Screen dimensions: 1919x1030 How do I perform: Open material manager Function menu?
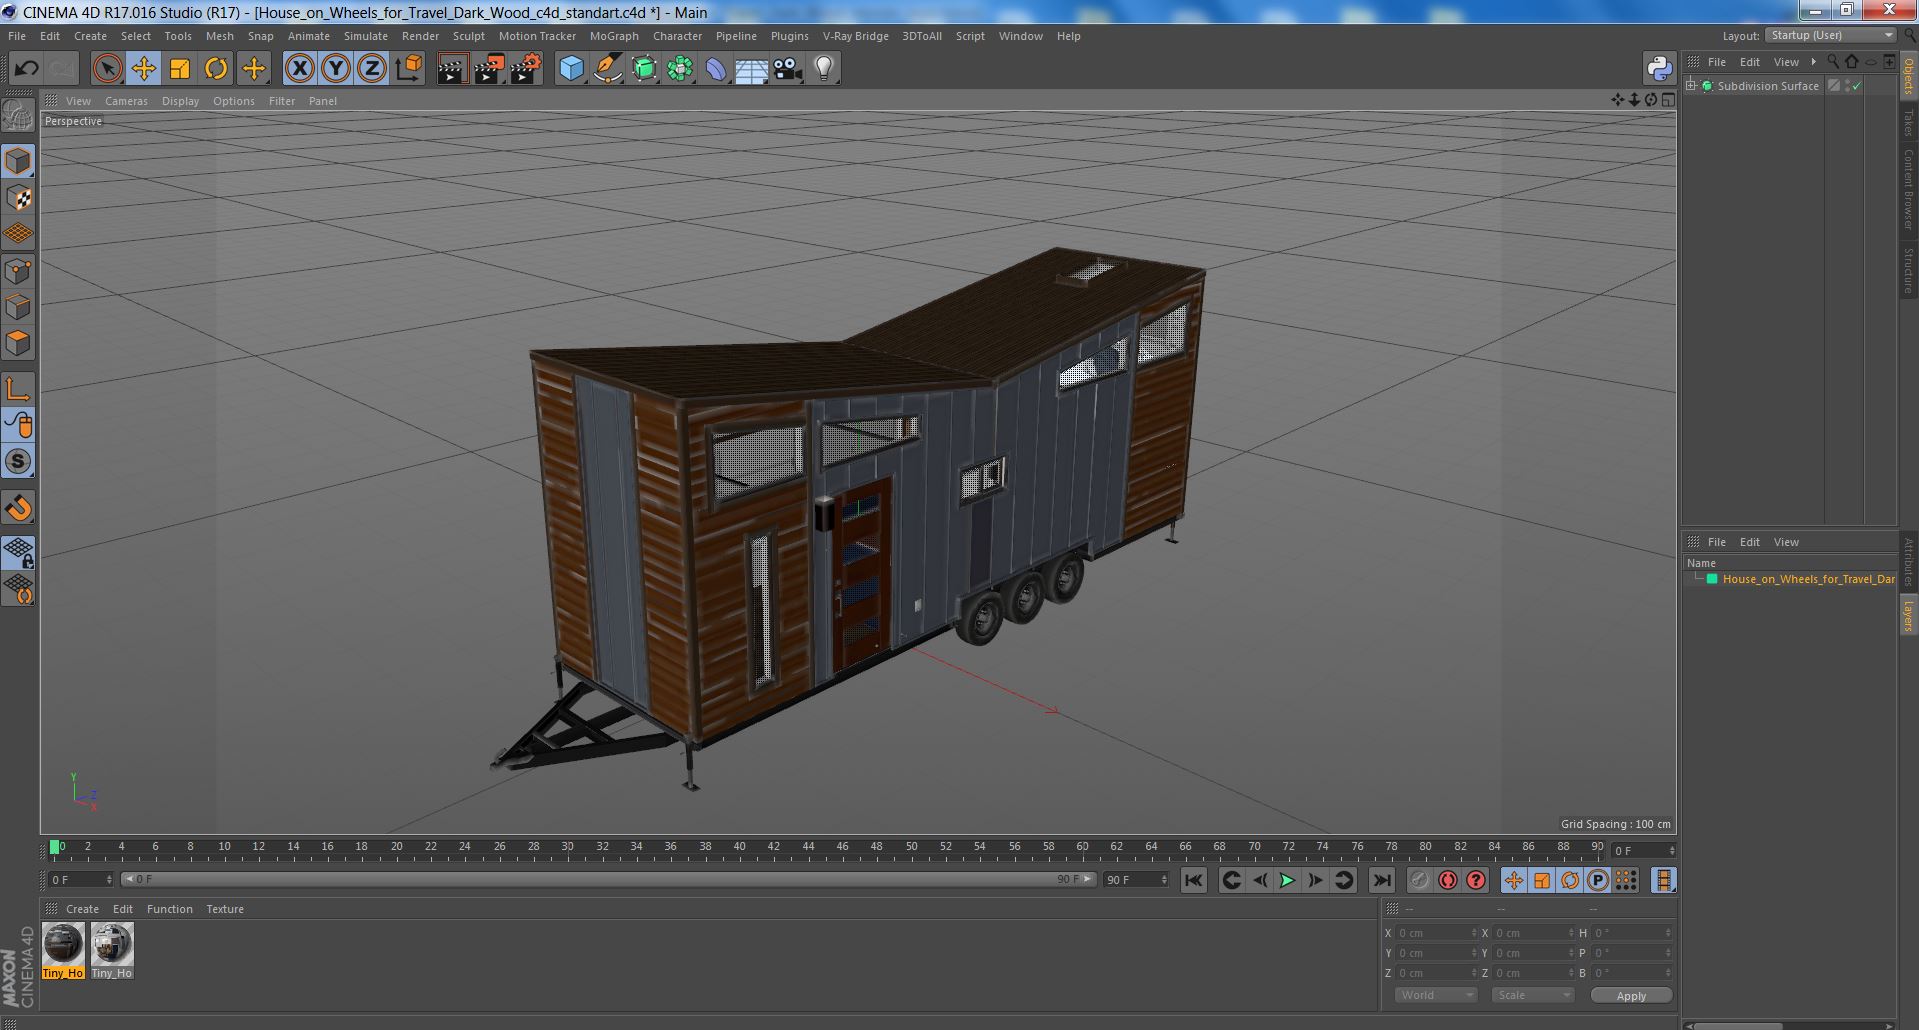click(x=169, y=909)
